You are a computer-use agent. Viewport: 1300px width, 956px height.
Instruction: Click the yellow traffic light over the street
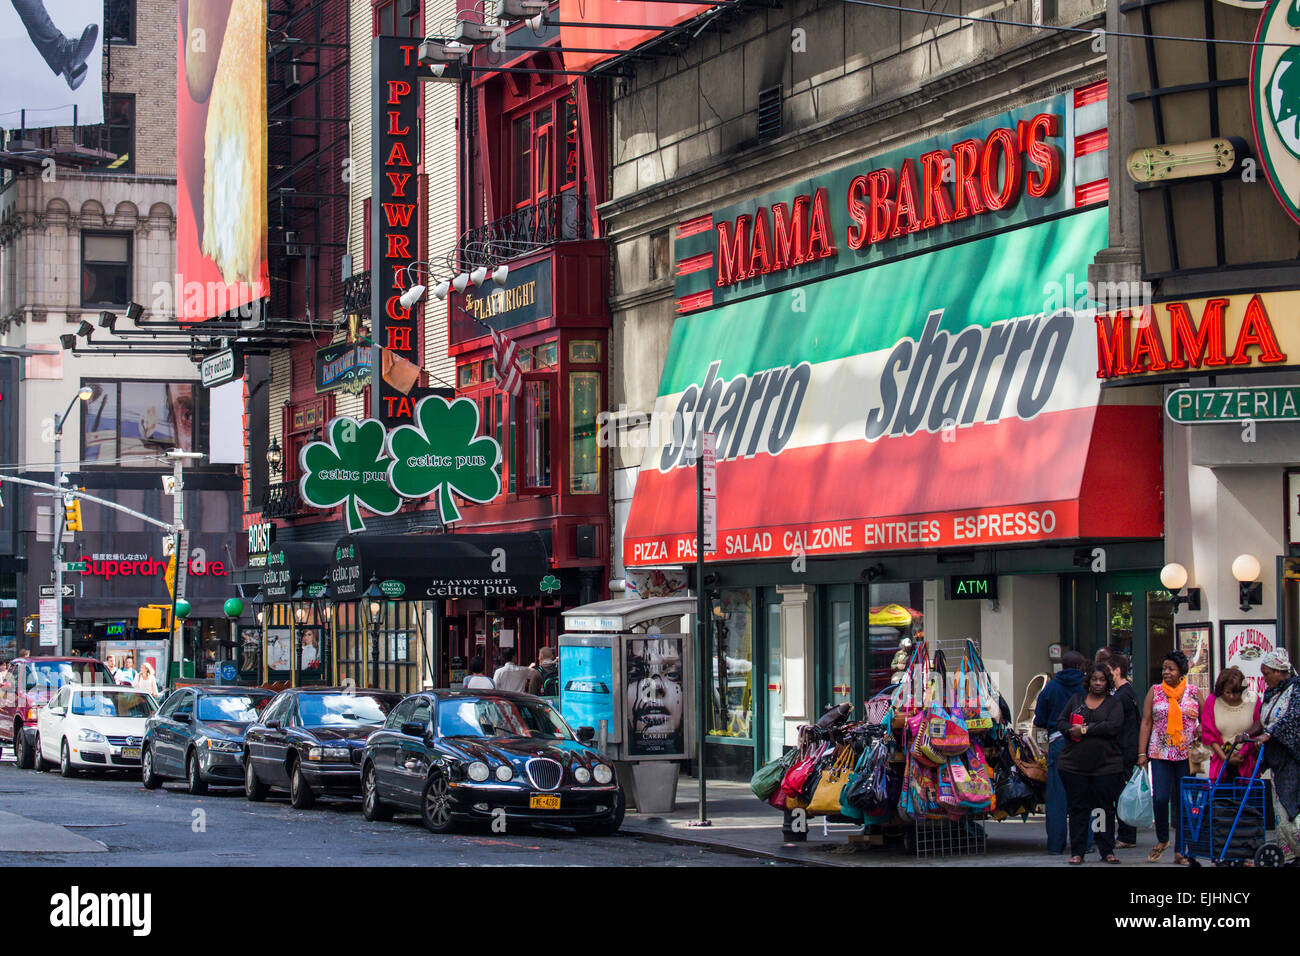pyautogui.click(x=73, y=514)
